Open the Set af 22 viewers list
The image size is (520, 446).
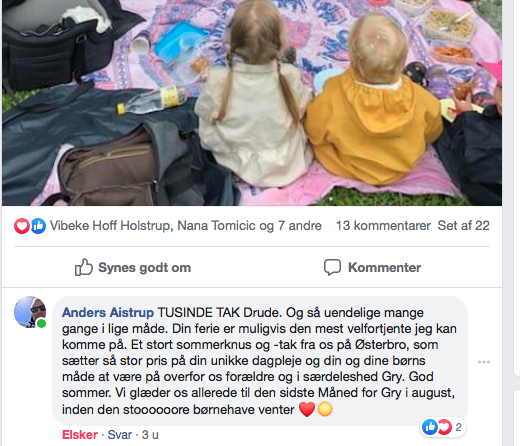(463, 226)
